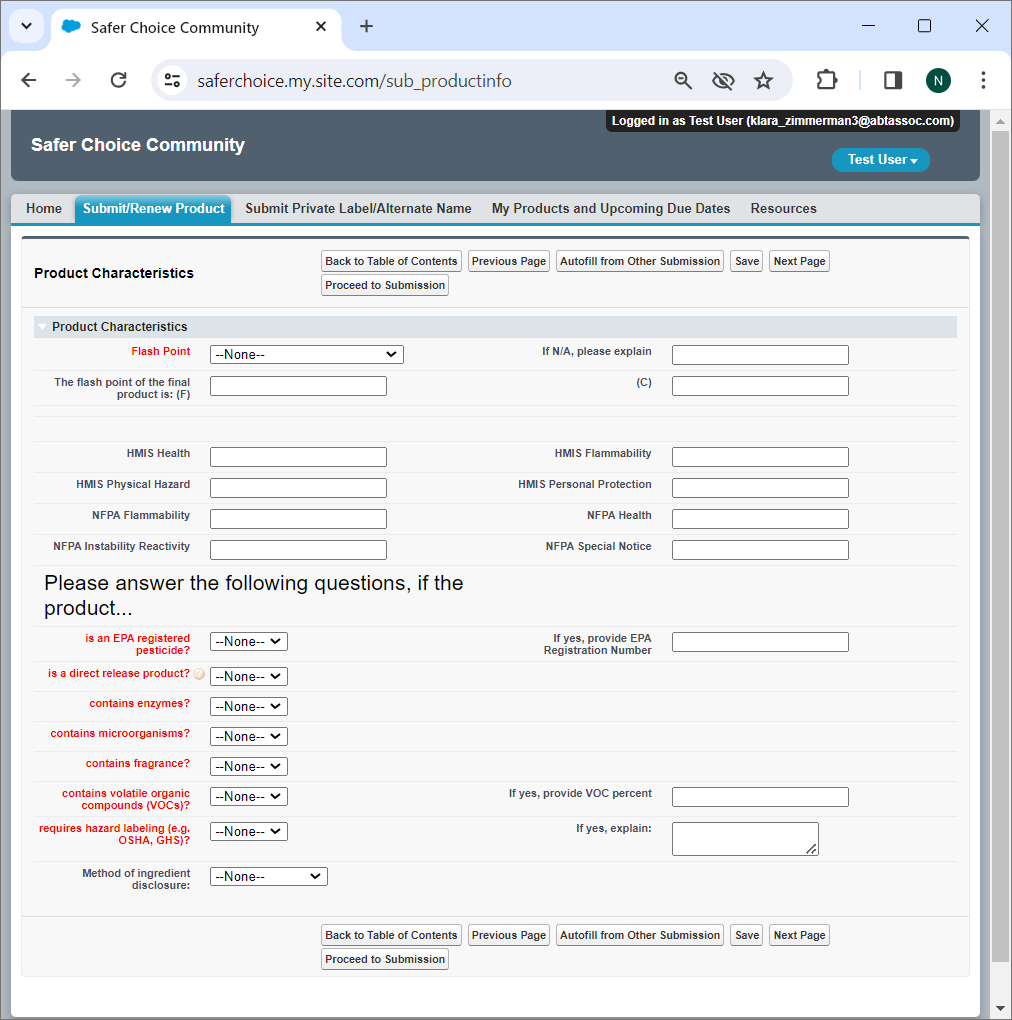Open the tab search chevron button
Screen dimensions: 1012x1020
(x=27, y=26)
